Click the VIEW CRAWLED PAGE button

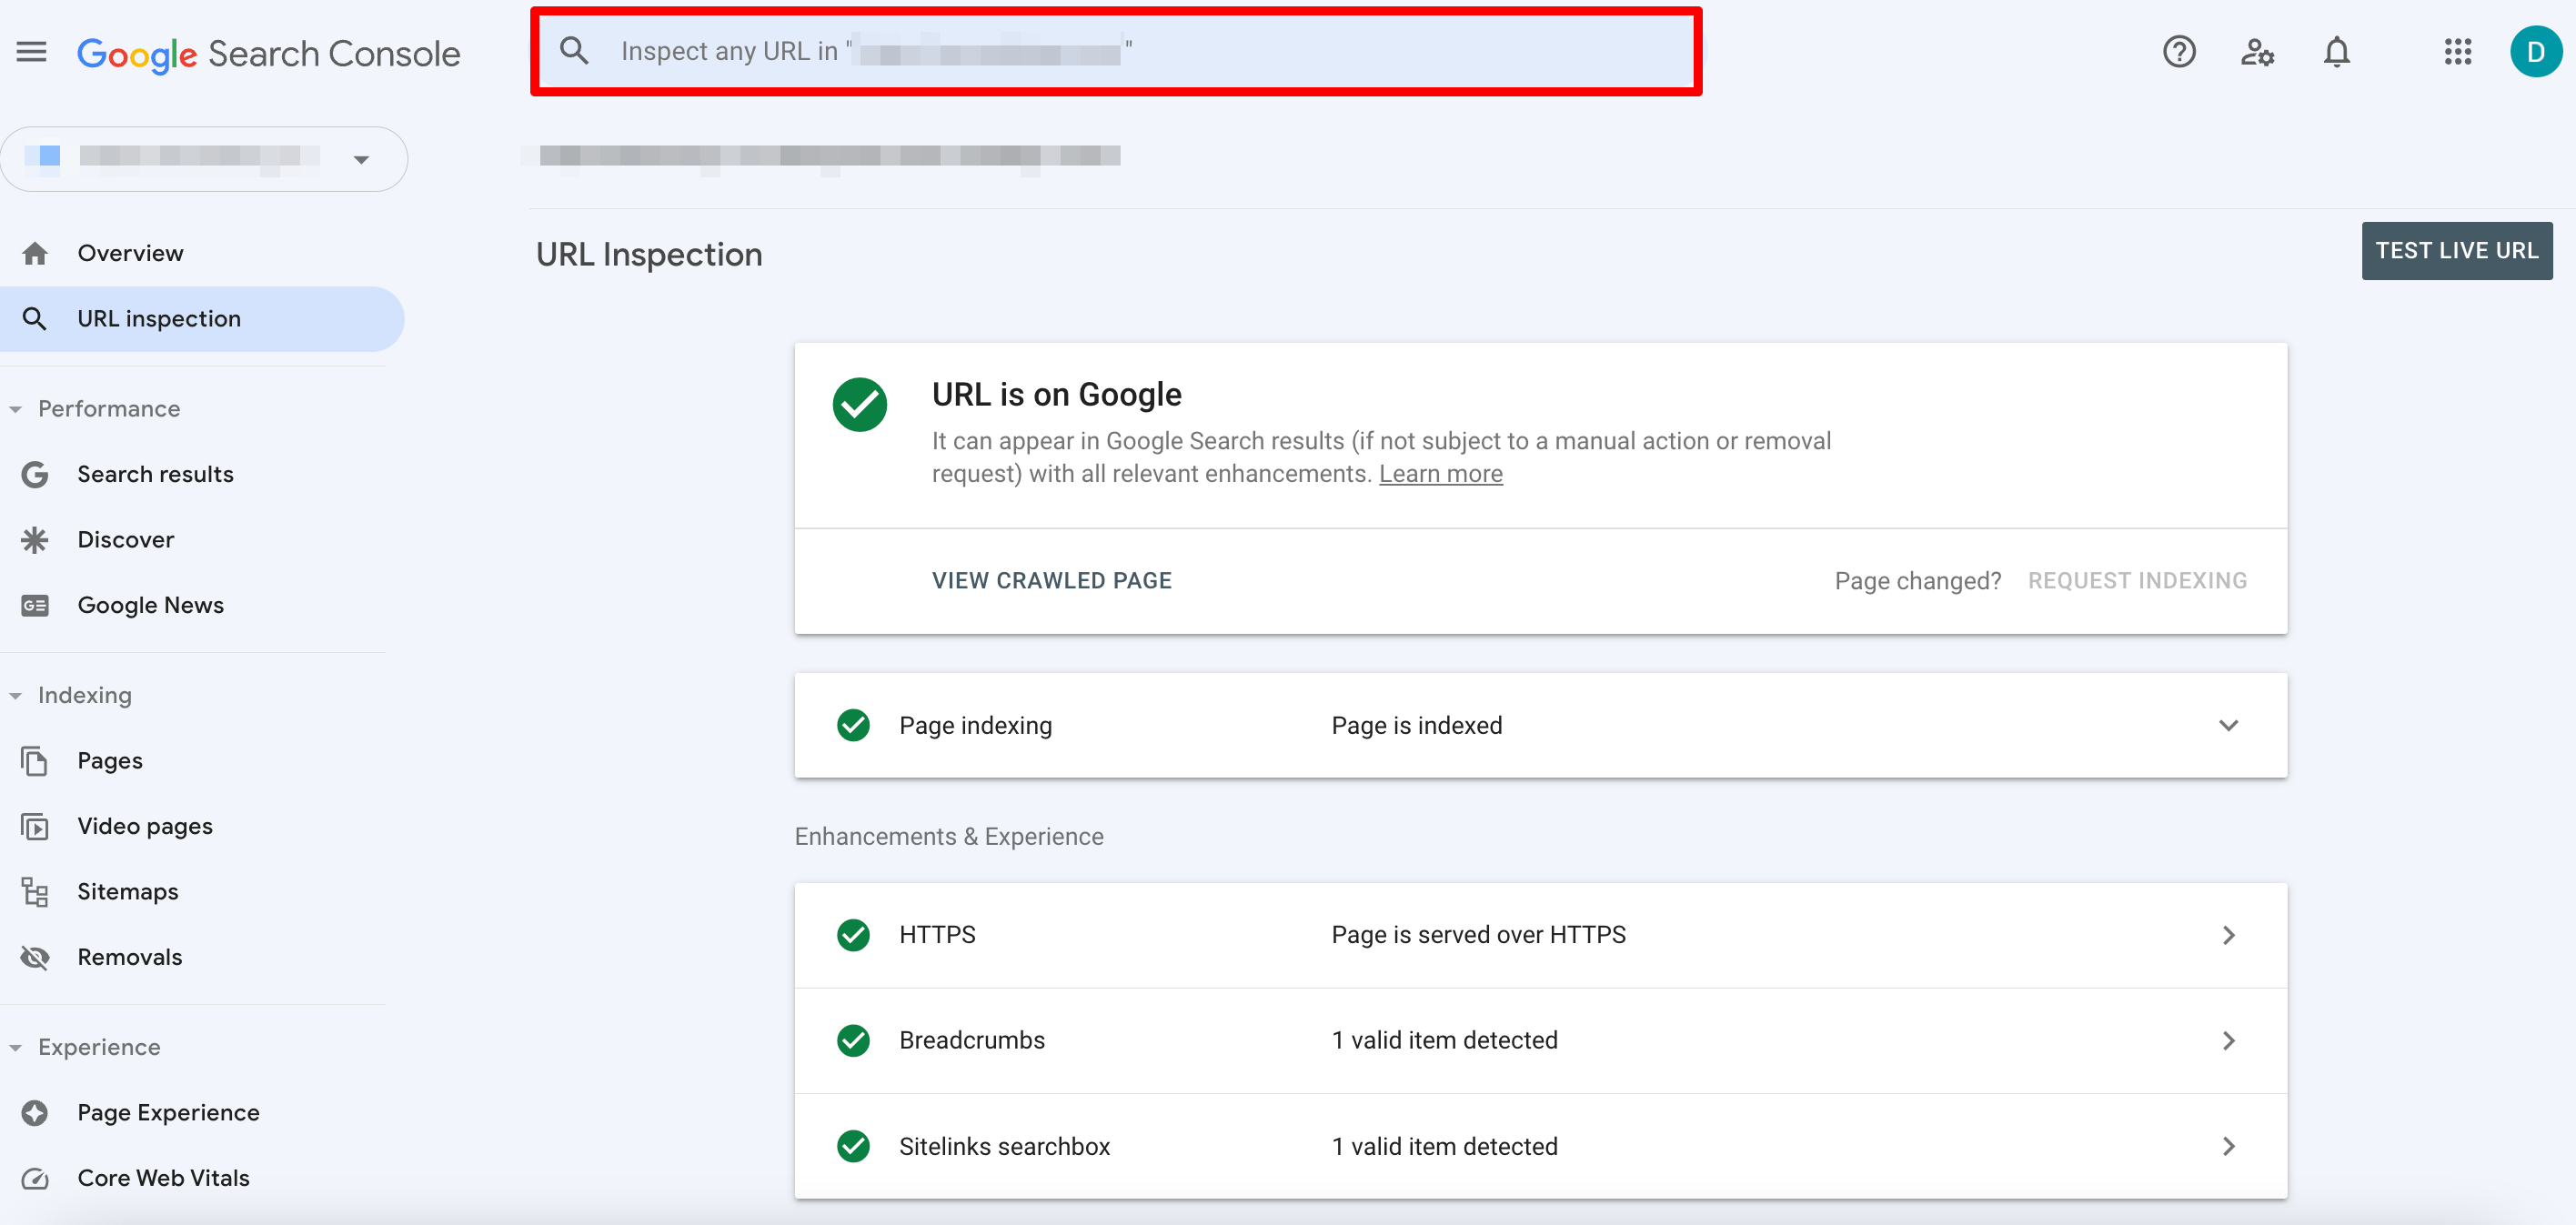pos(1053,579)
